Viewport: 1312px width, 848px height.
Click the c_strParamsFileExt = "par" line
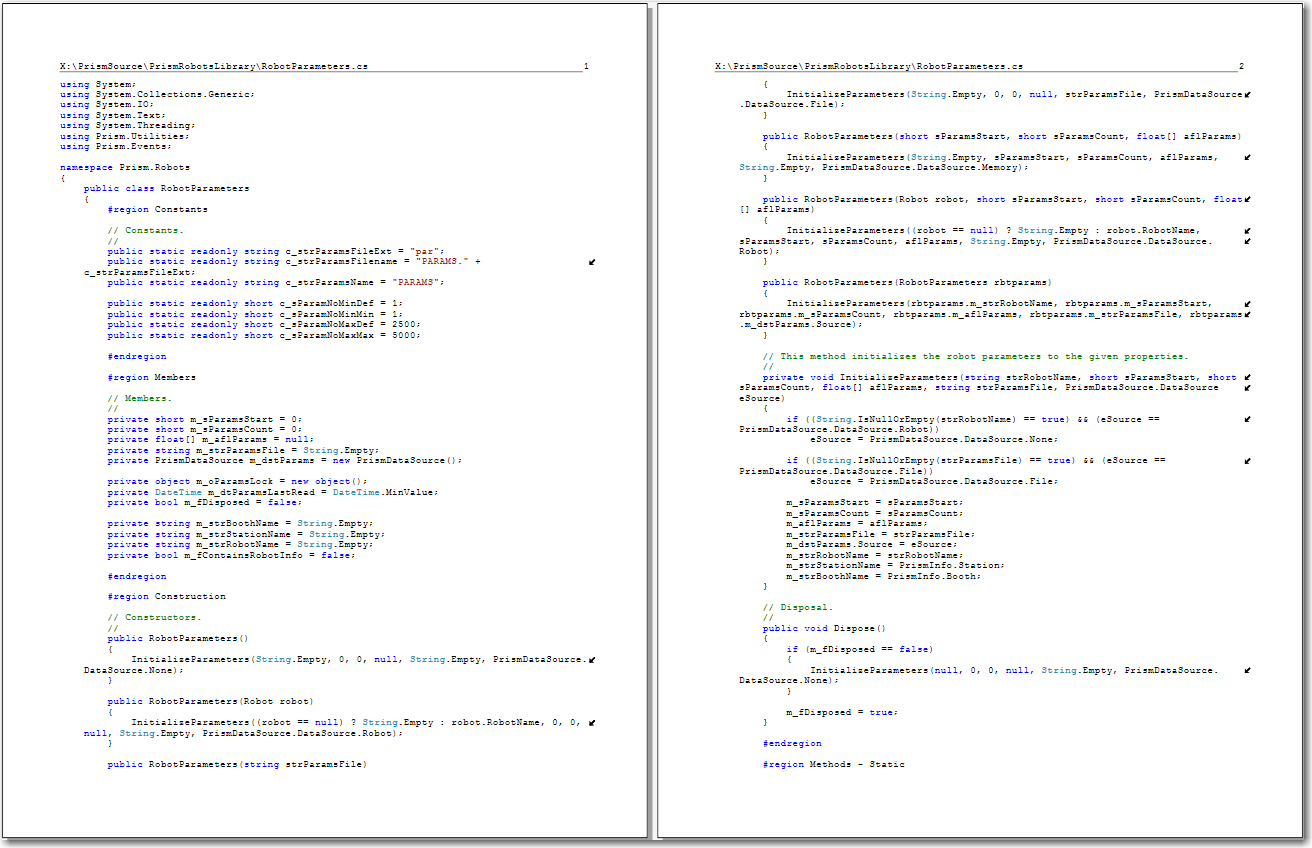point(276,251)
